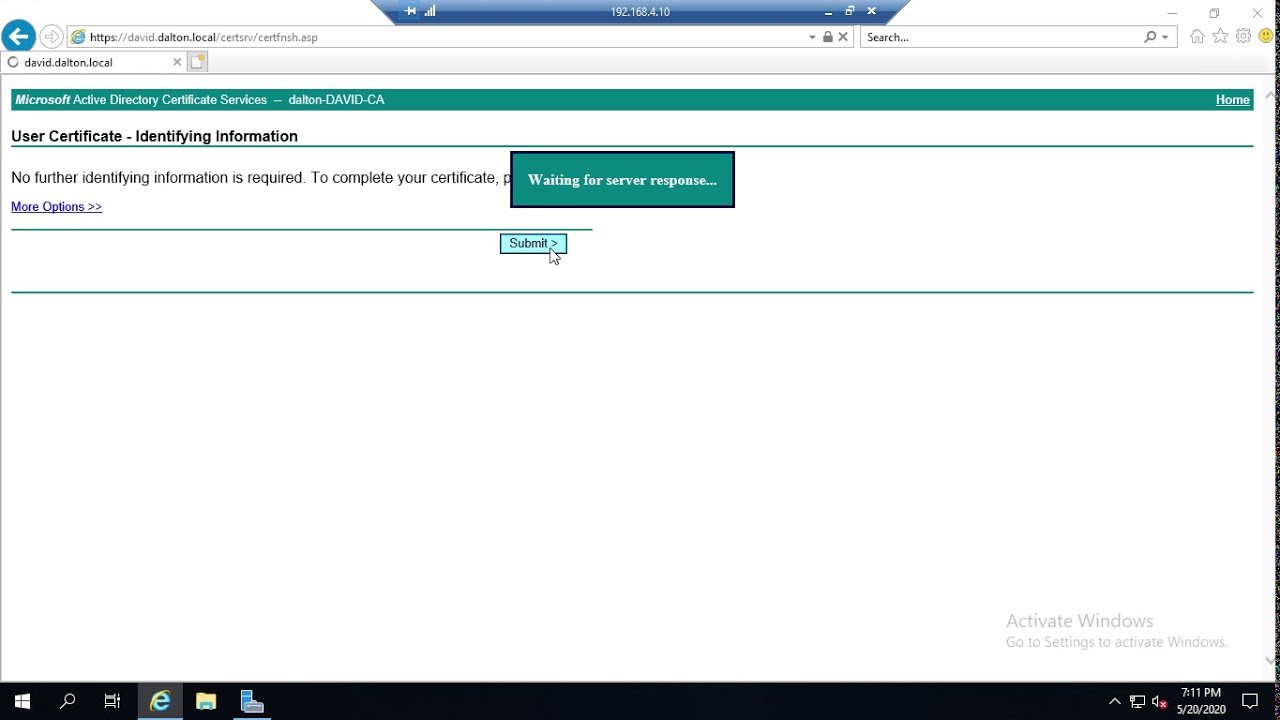The image size is (1280, 720).
Task: Open the address bar autocomplete dropdown
Action: click(812, 37)
